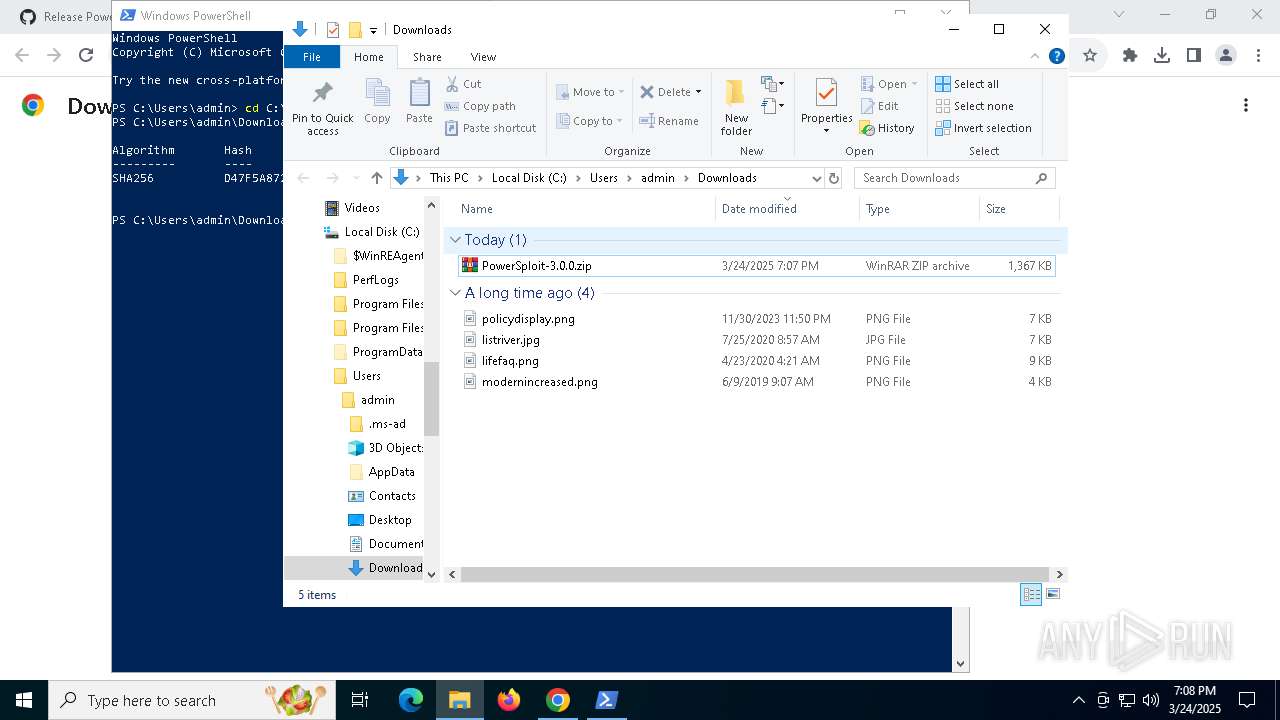Screen dimensions: 1280x720
Task: Click the horizontal scrollbar of file list
Action: click(756, 575)
